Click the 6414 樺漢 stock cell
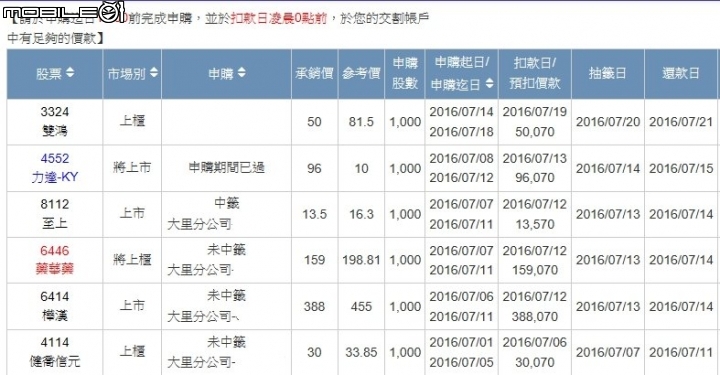Screen dimensions: 720x375 point(55,306)
